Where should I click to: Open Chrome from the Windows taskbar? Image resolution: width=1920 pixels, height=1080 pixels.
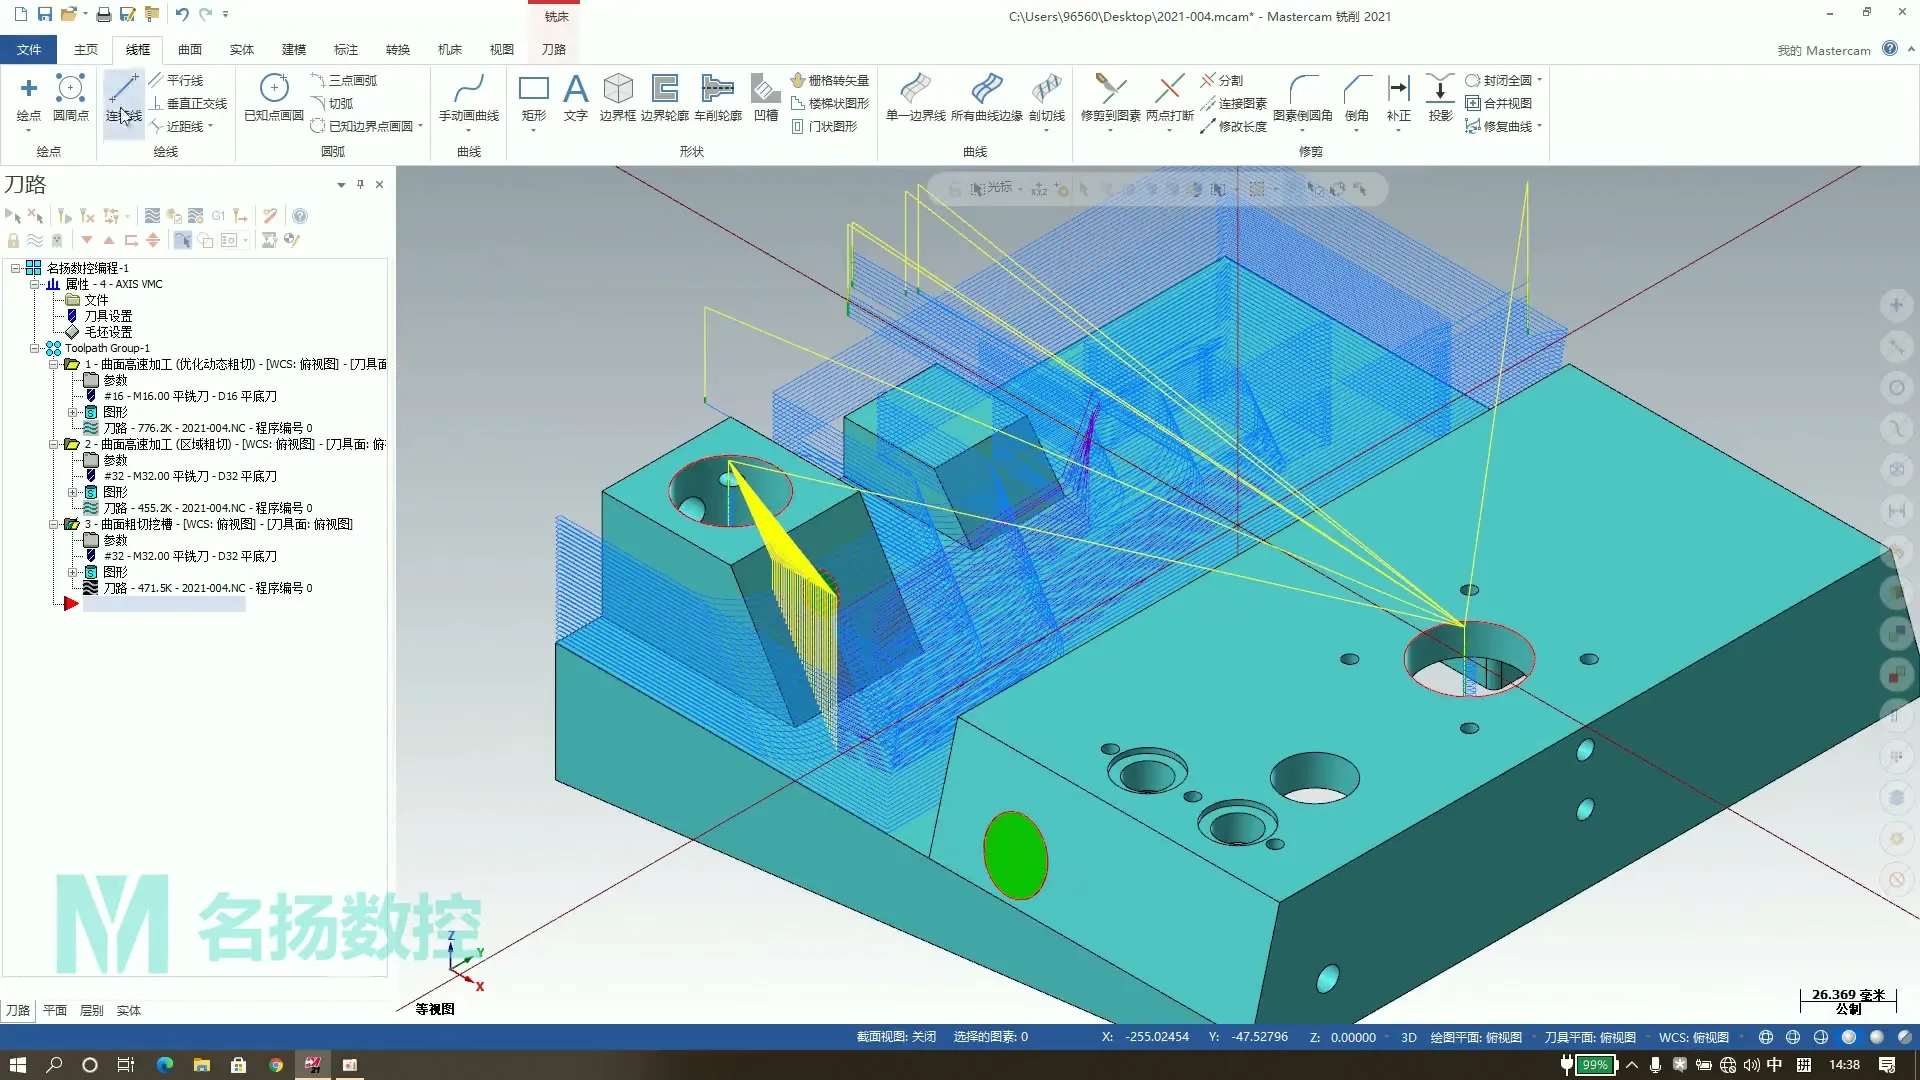(x=275, y=1065)
